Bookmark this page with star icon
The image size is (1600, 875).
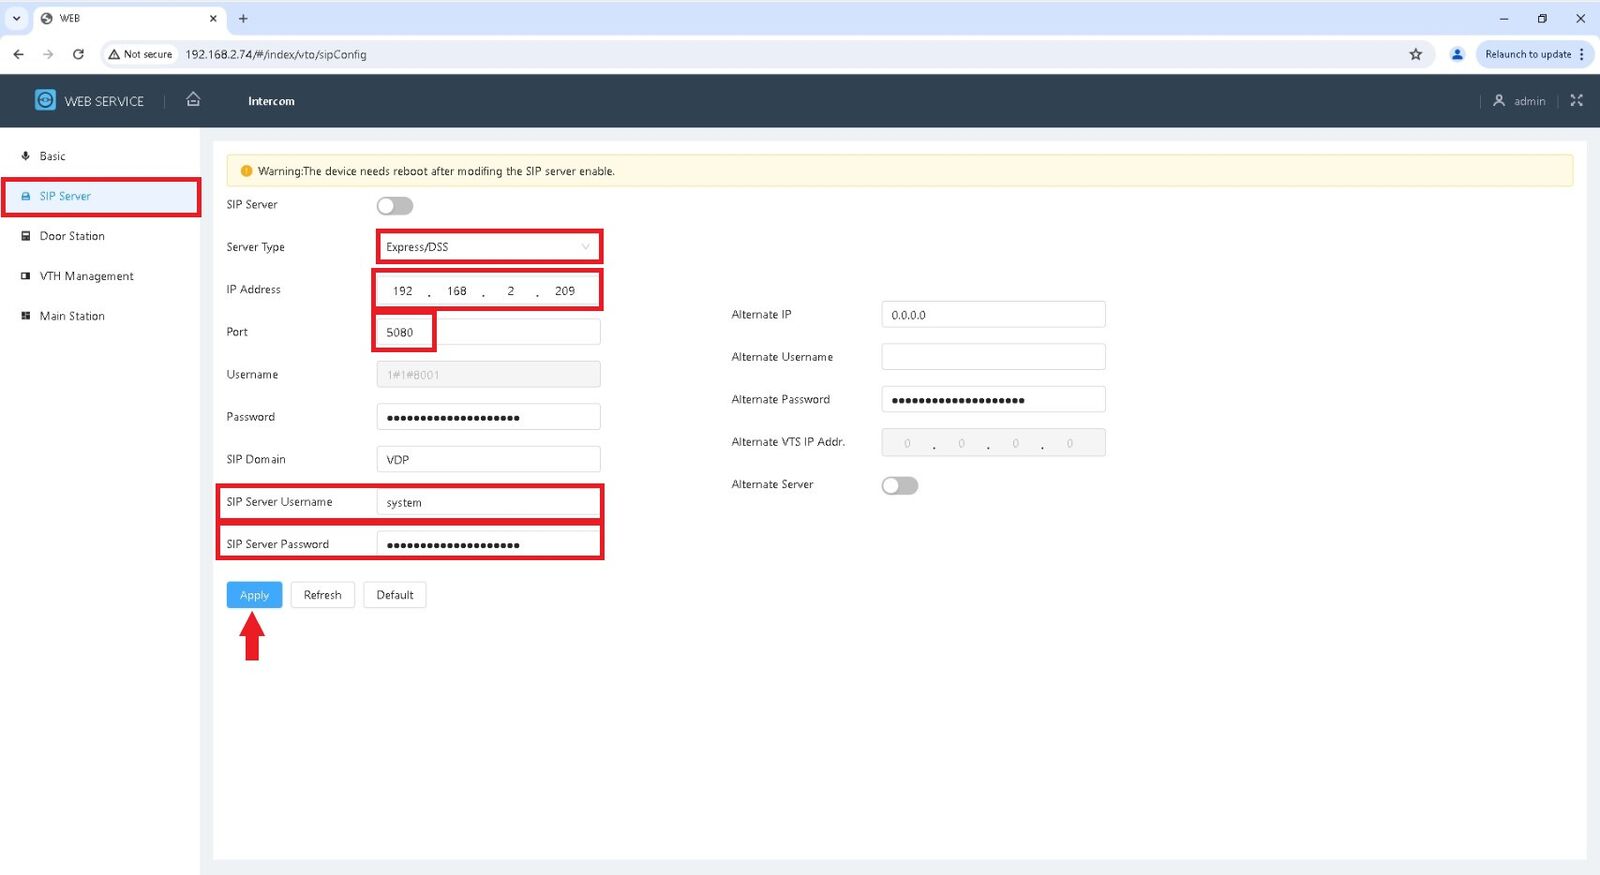tap(1415, 54)
